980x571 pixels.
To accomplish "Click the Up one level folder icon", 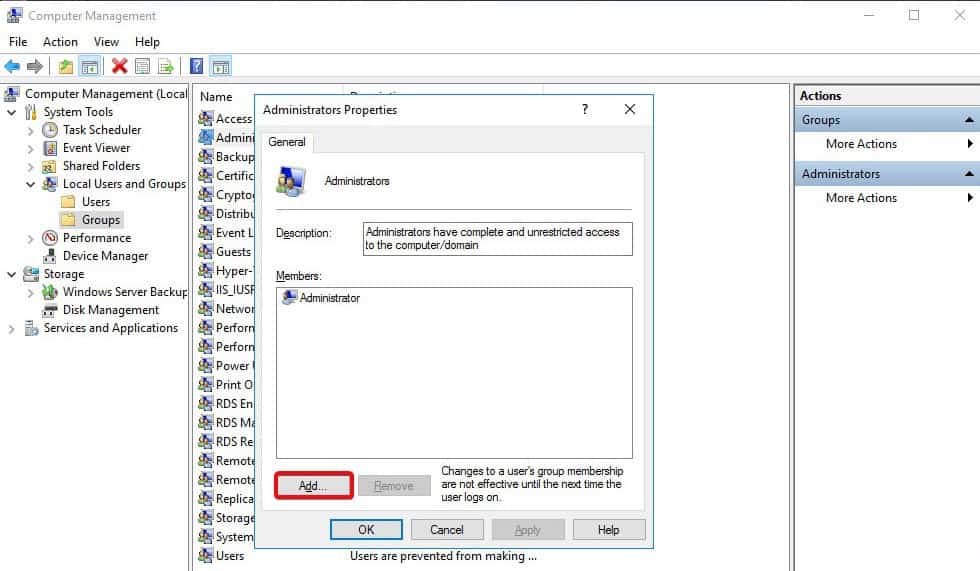I will click(x=66, y=66).
